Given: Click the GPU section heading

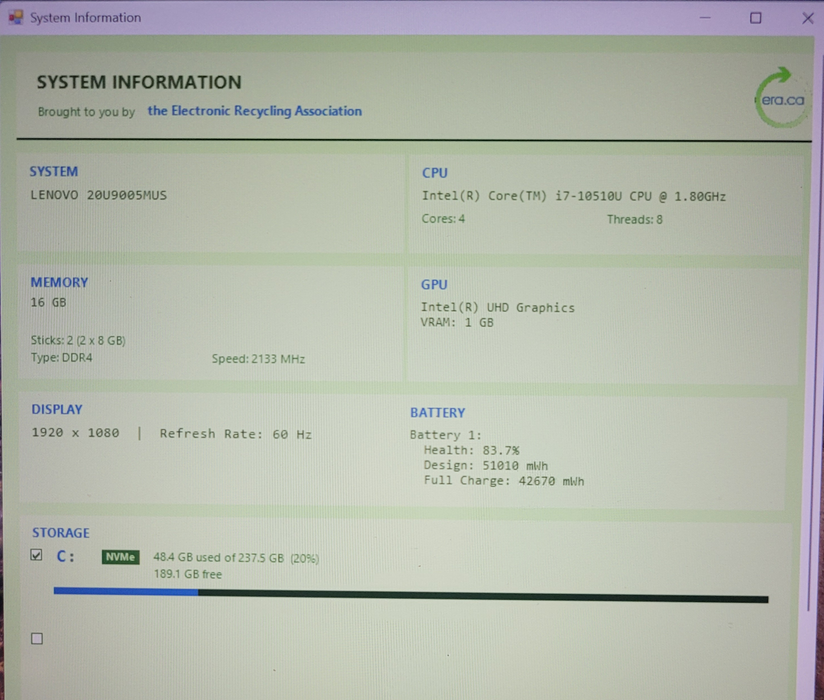Looking at the screenshot, I should point(434,284).
